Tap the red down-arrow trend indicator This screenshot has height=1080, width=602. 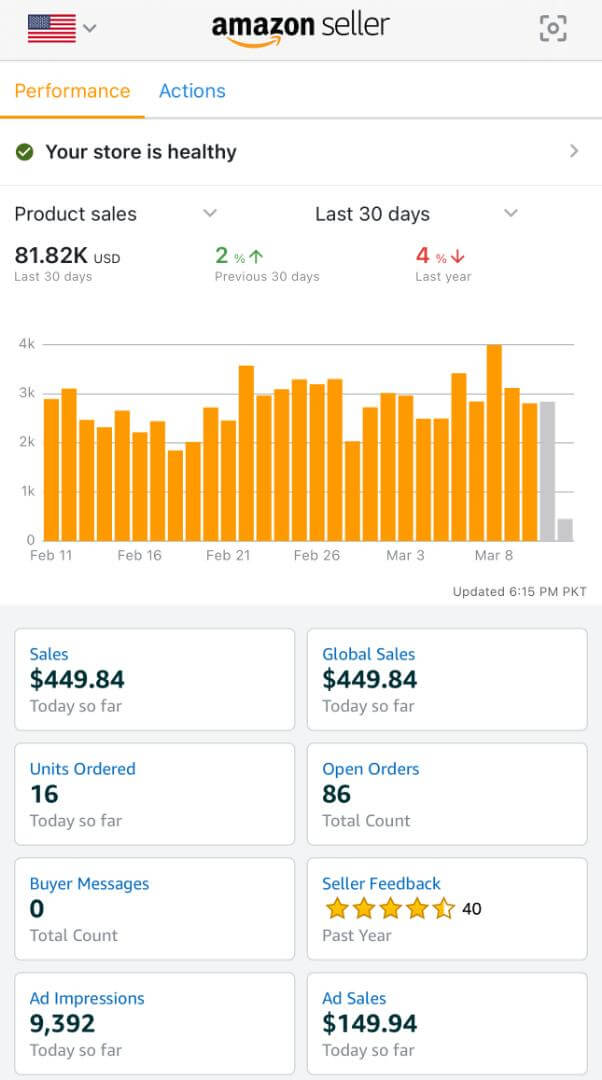(458, 257)
